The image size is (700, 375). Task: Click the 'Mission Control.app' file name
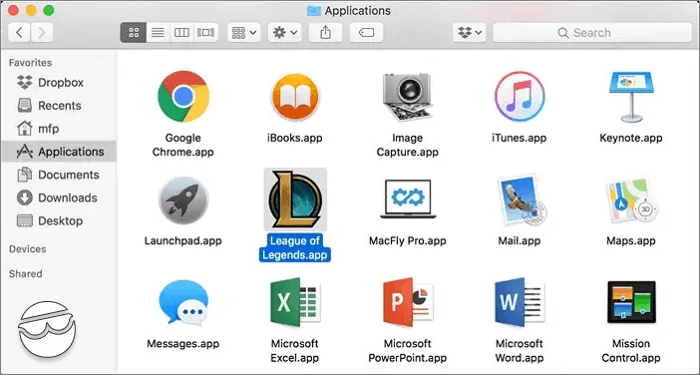point(631,351)
